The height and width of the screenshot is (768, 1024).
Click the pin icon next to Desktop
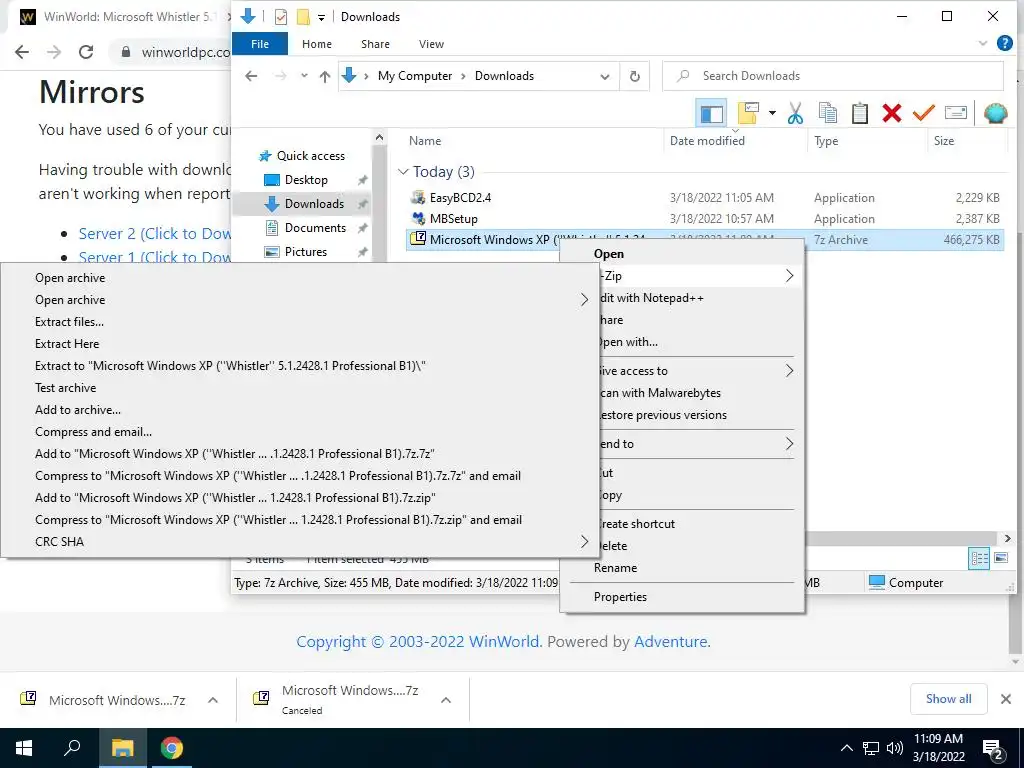[362, 180]
